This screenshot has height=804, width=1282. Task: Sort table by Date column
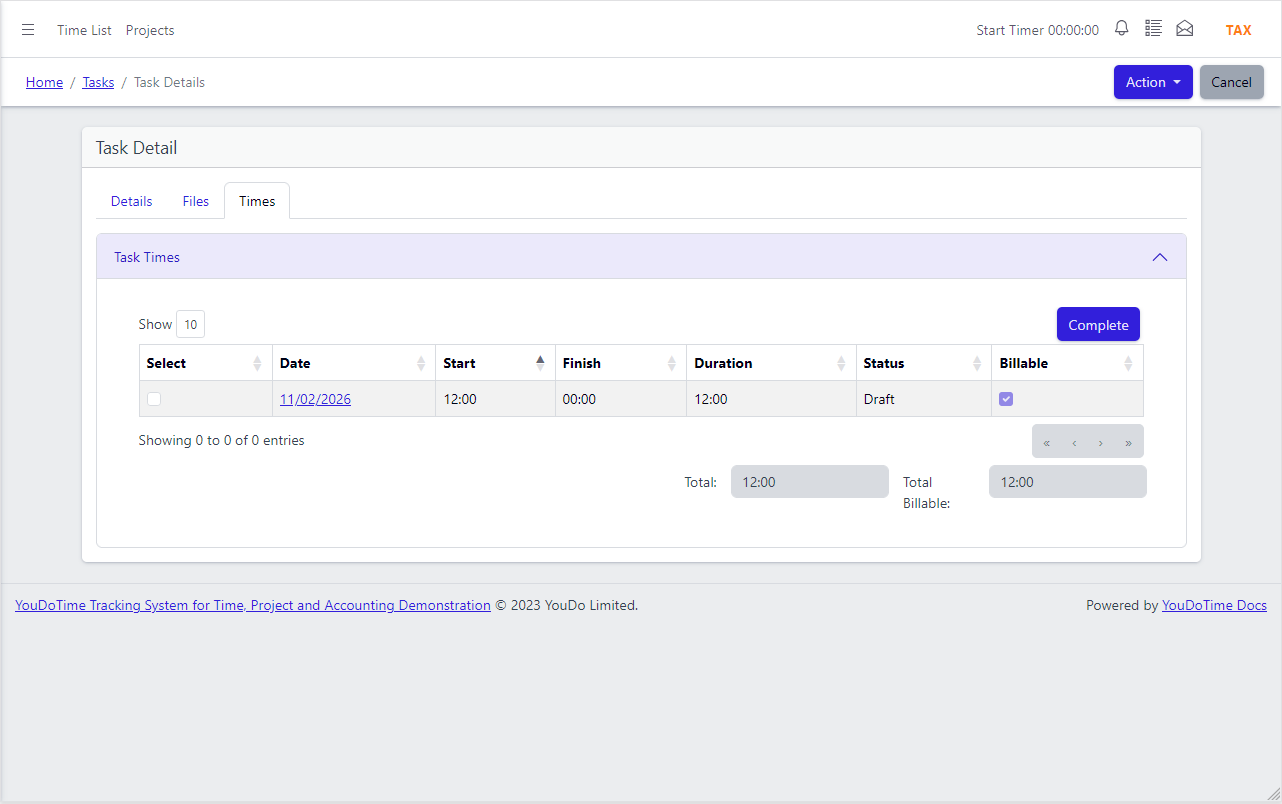354,363
